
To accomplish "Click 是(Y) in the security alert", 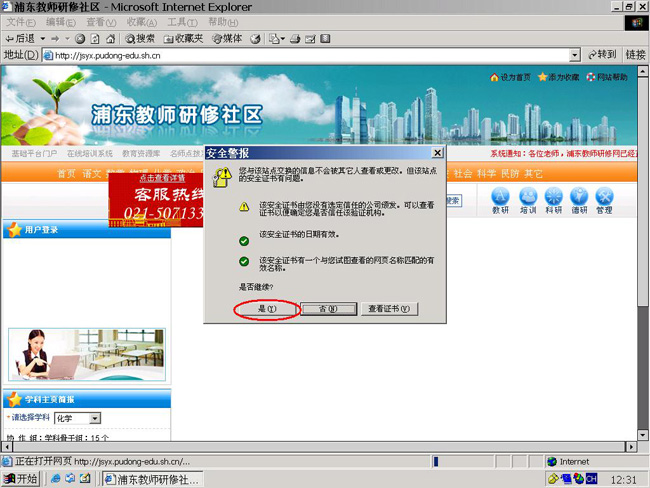I will pos(267,309).
